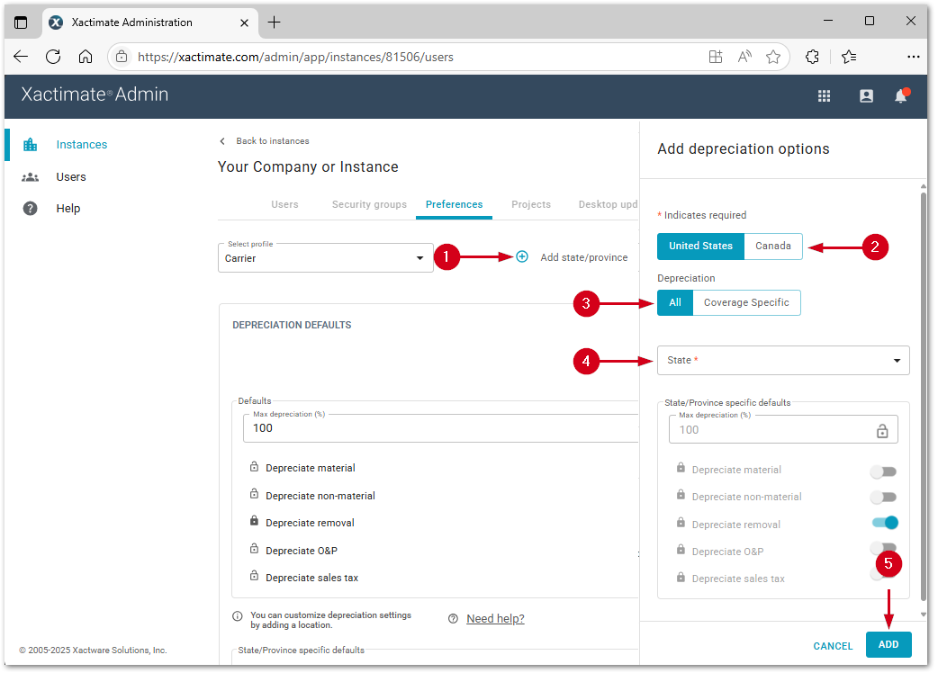Click the Help question mark icon
936x673 pixels.
click(x=30, y=208)
